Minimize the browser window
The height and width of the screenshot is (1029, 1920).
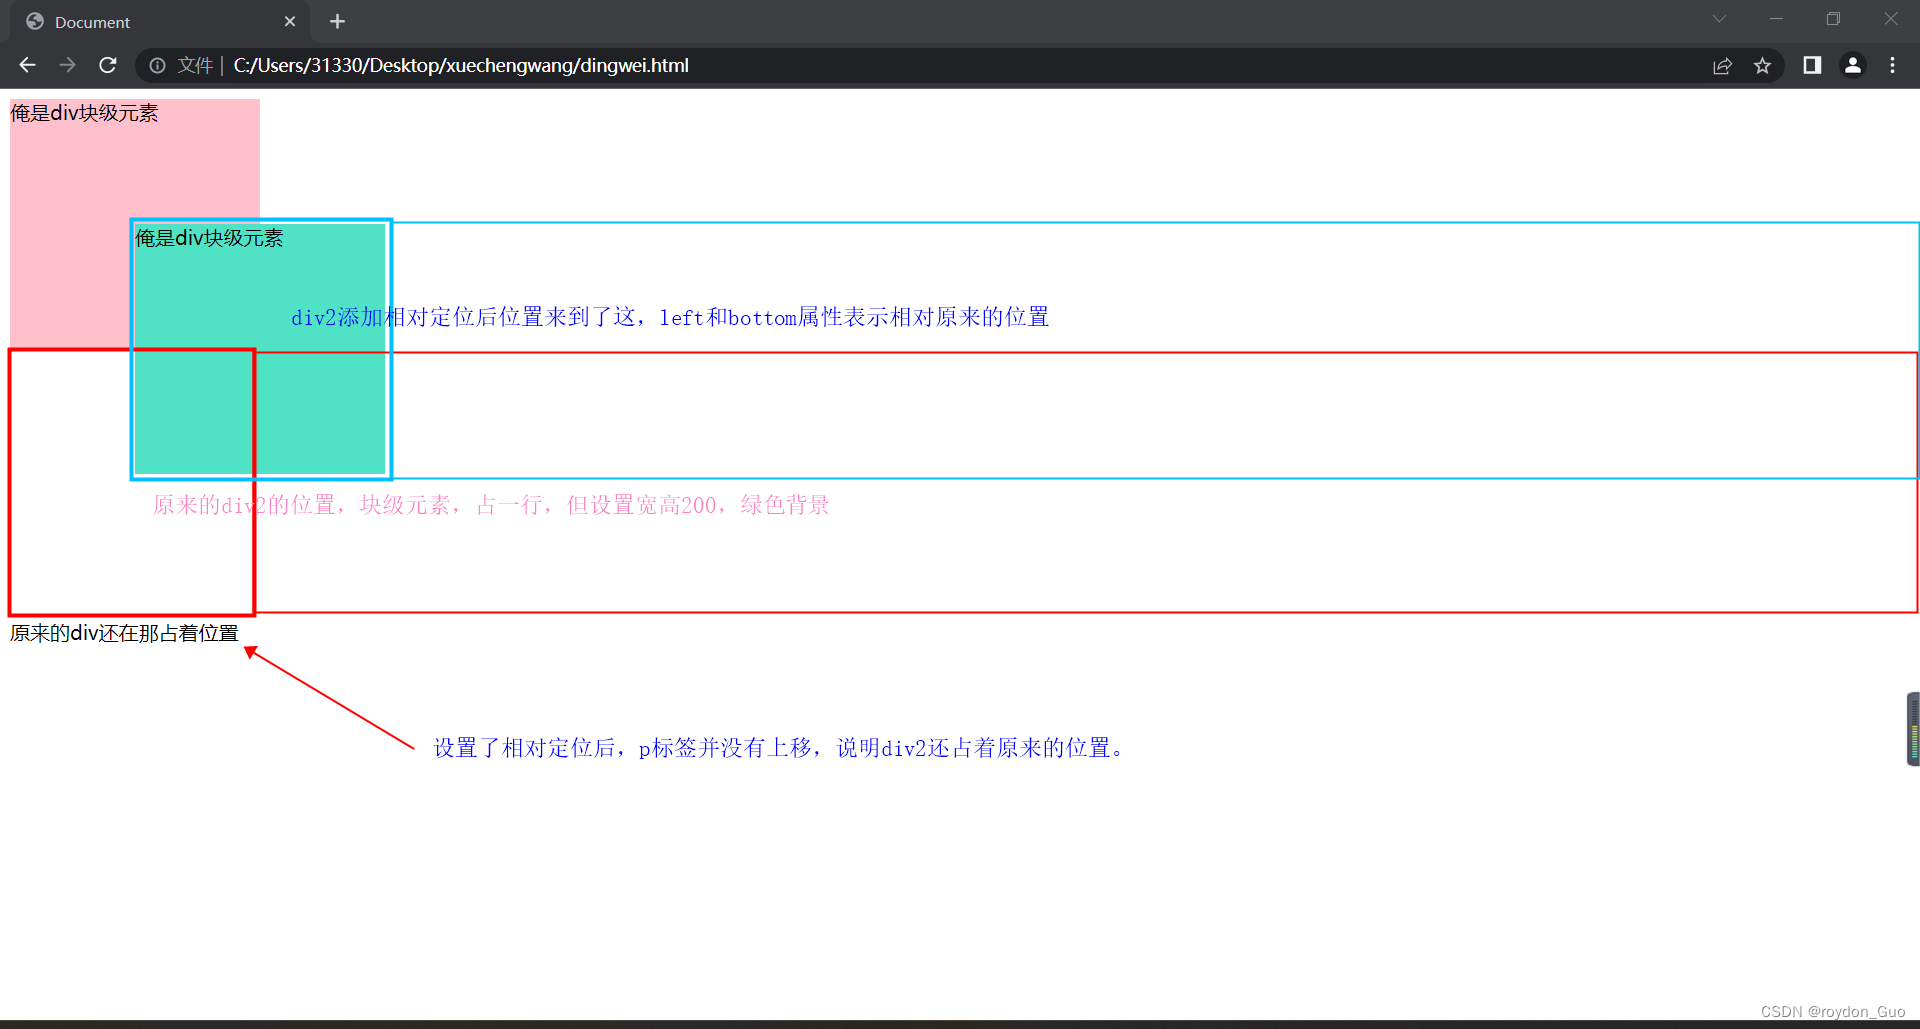tap(1776, 19)
